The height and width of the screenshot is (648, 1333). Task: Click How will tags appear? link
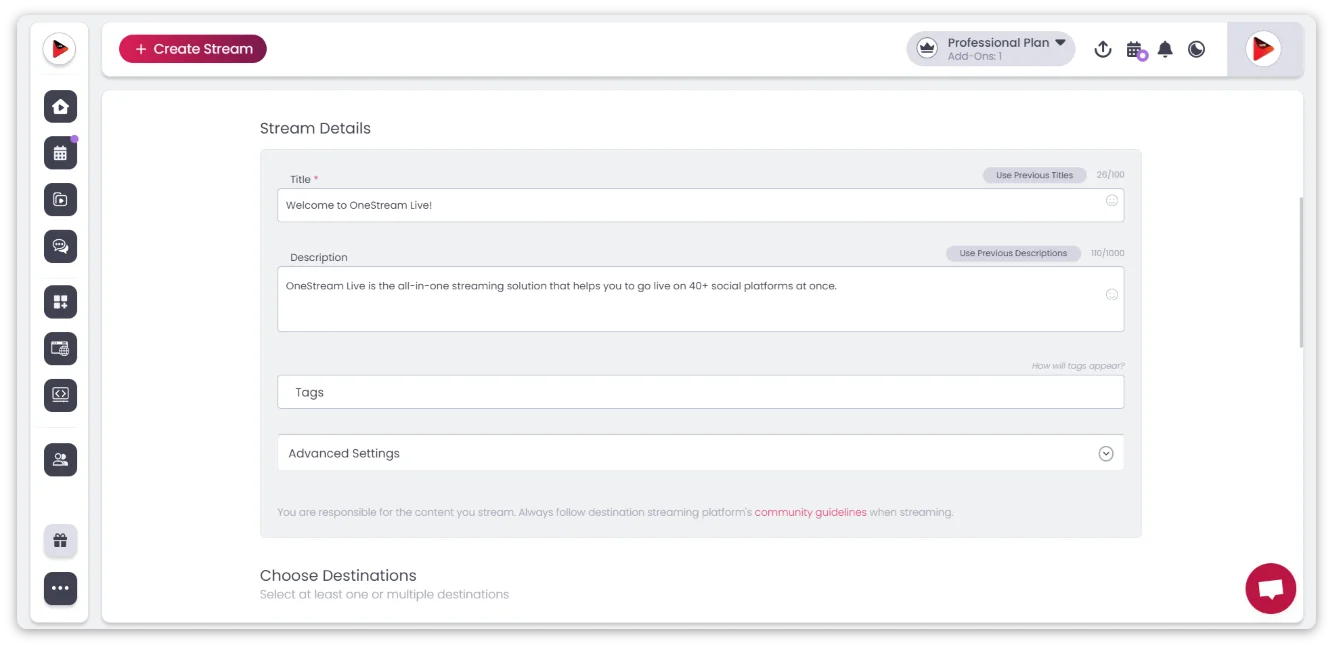click(x=1078, y=366)
